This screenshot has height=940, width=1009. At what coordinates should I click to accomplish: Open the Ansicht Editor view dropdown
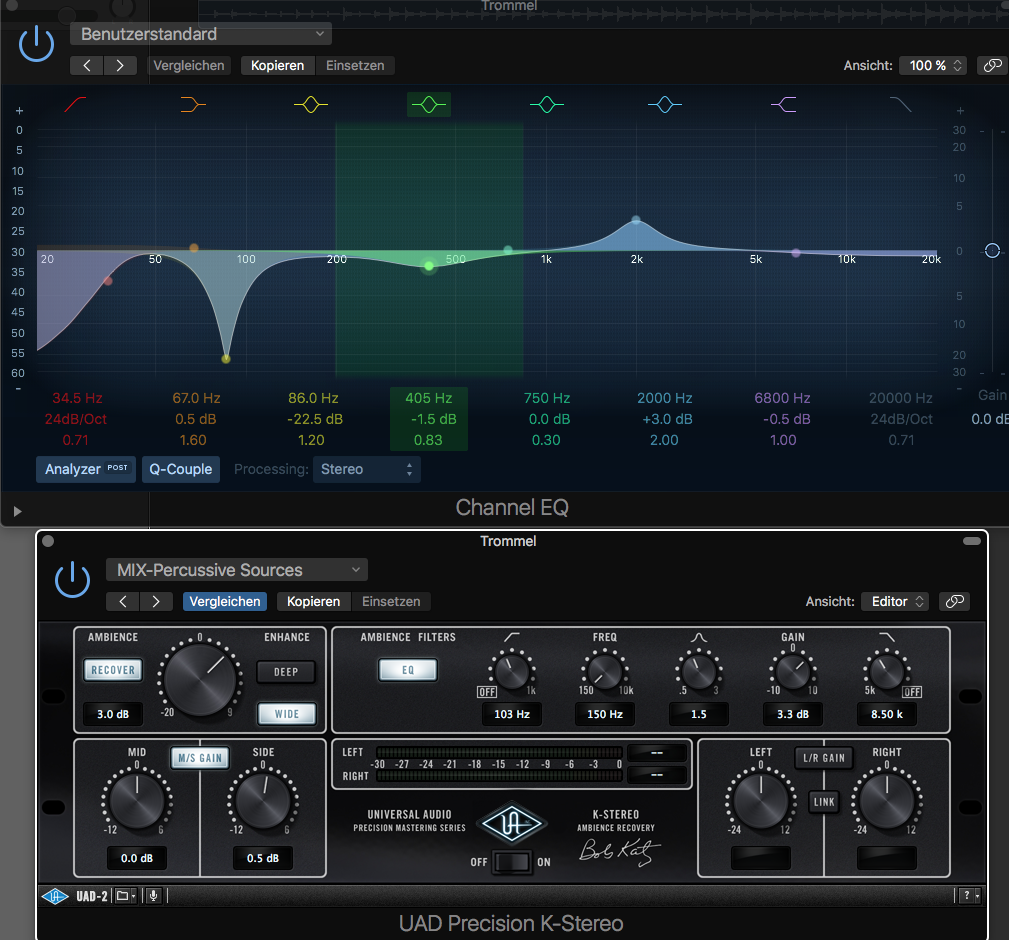pos(894,601)
